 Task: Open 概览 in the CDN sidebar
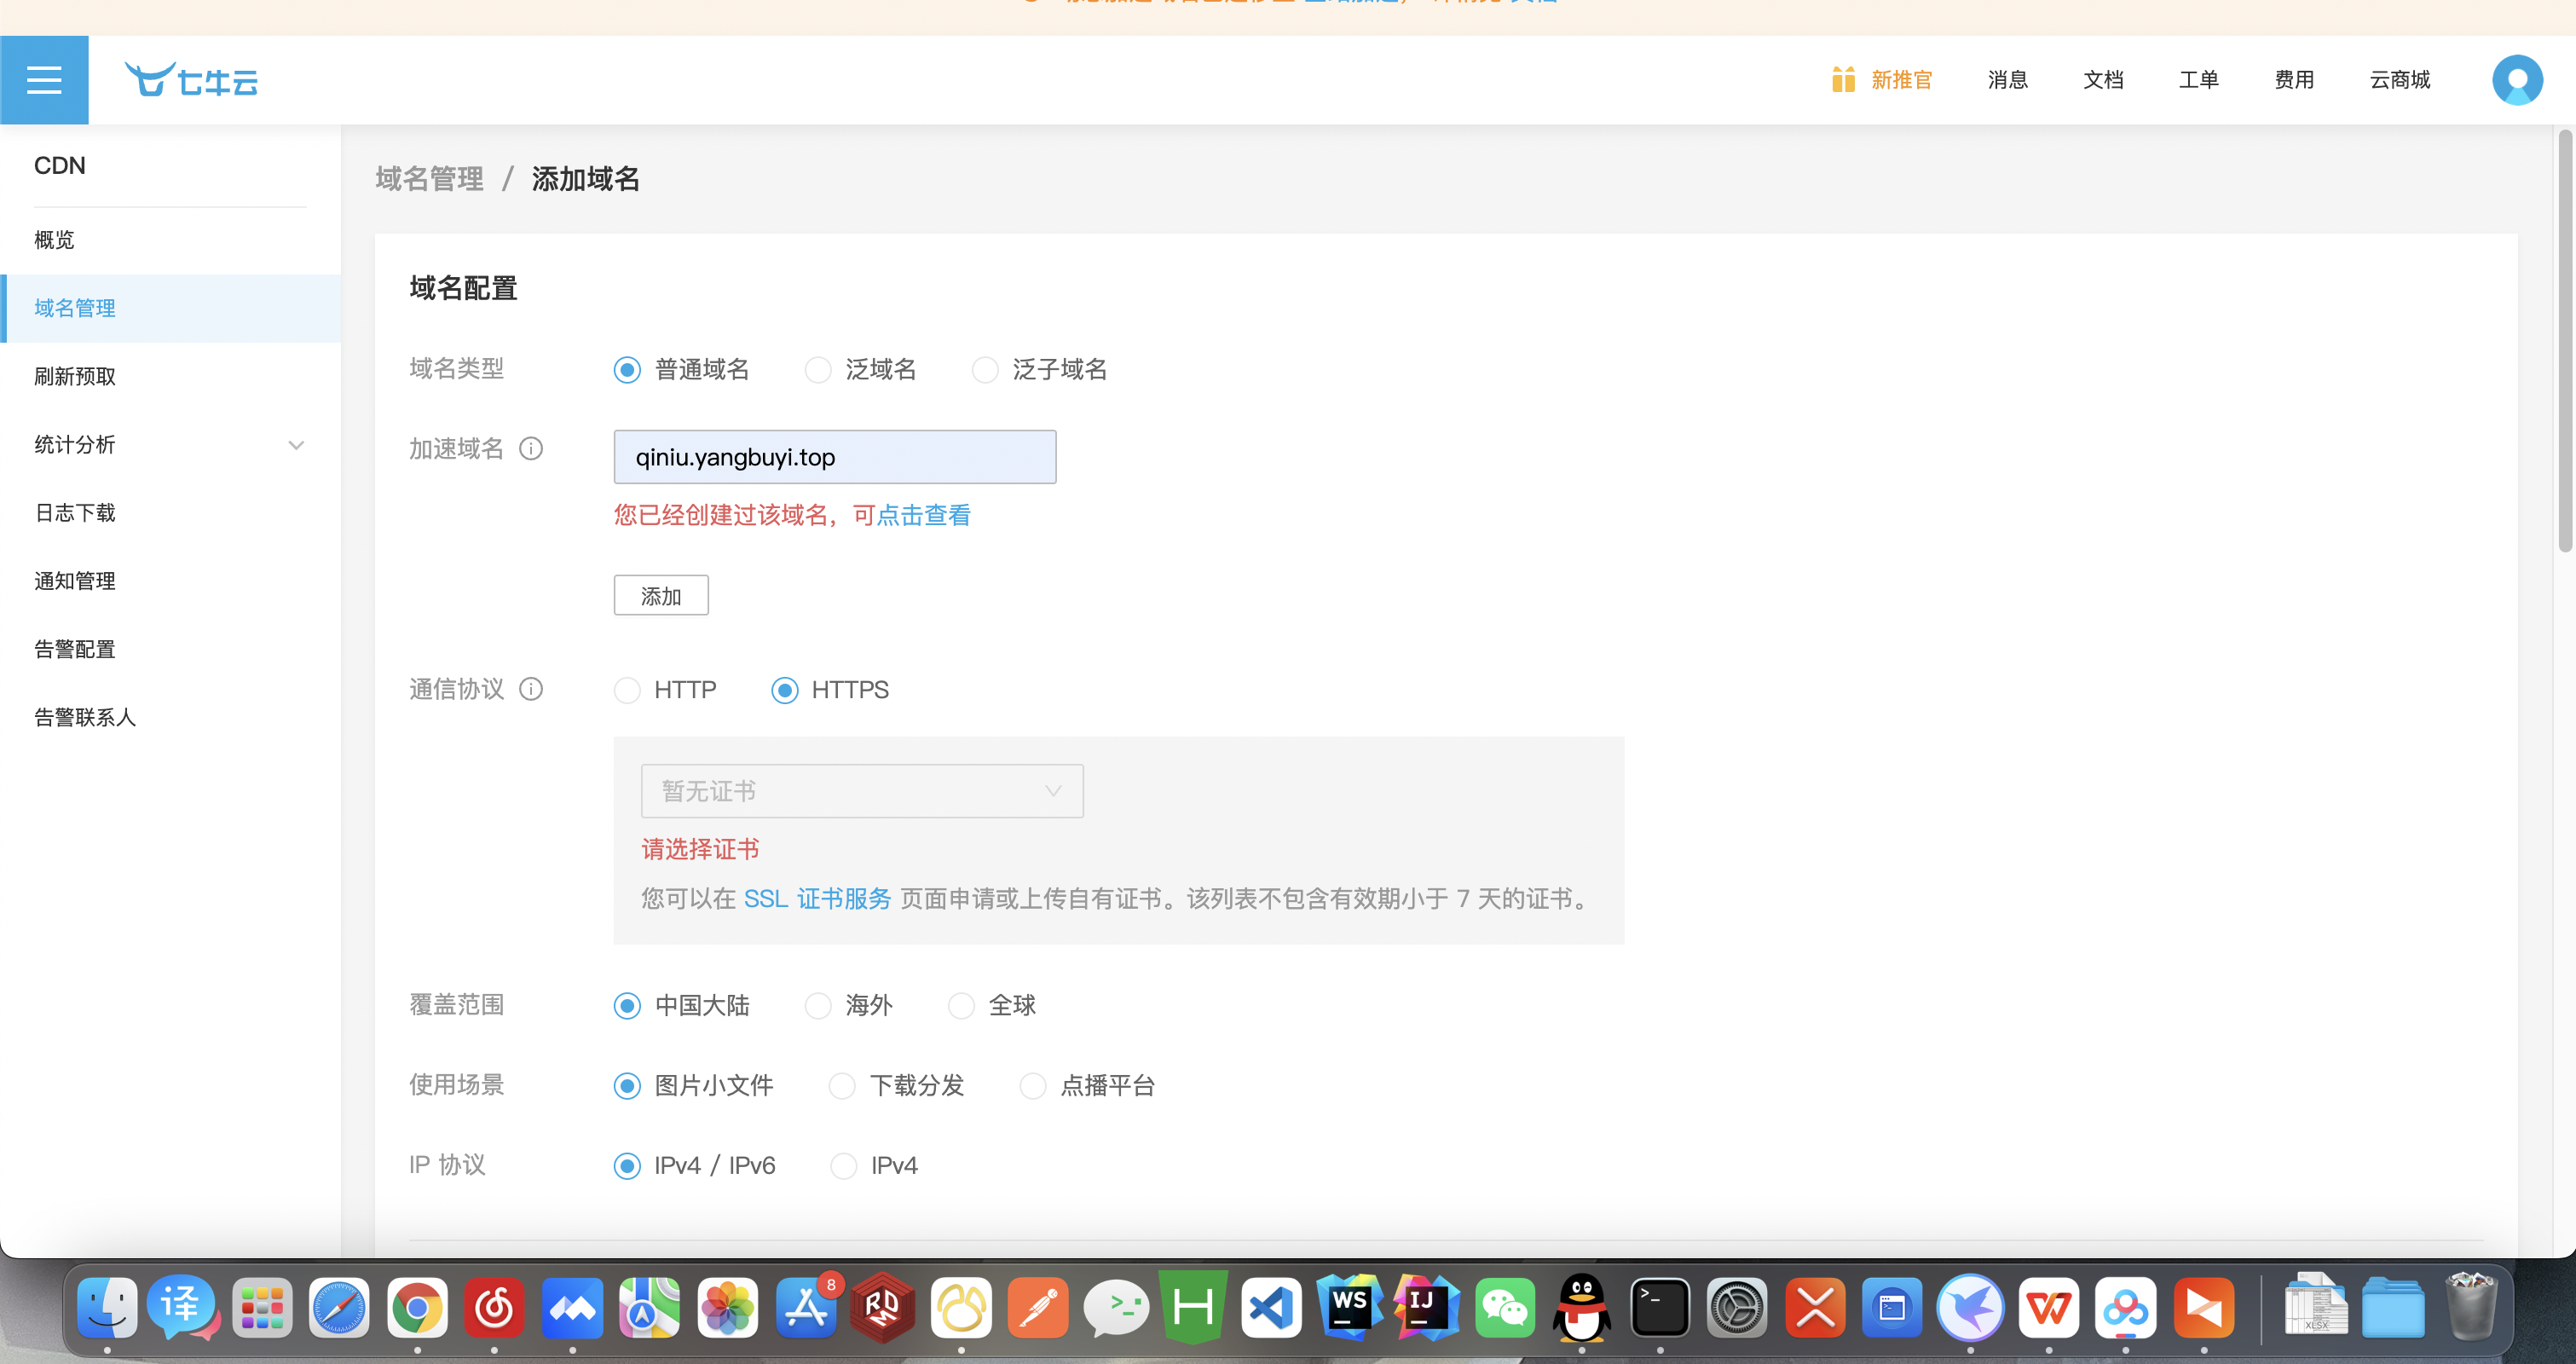[170, 240]
